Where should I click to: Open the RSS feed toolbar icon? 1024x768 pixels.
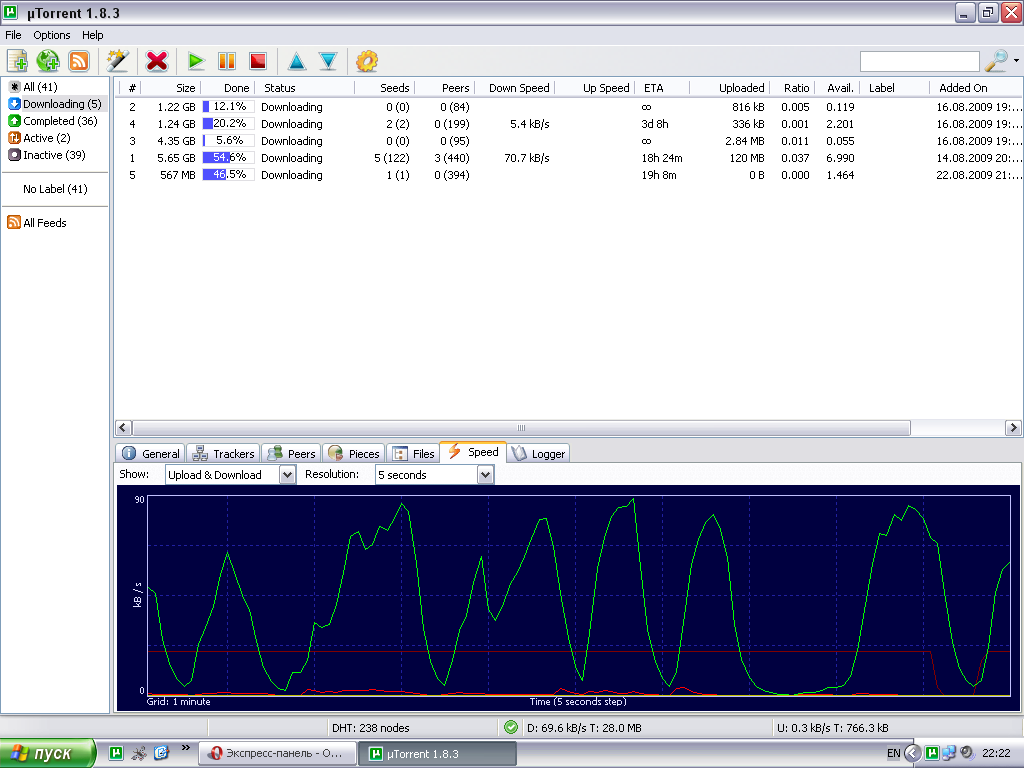click(78, 61)
